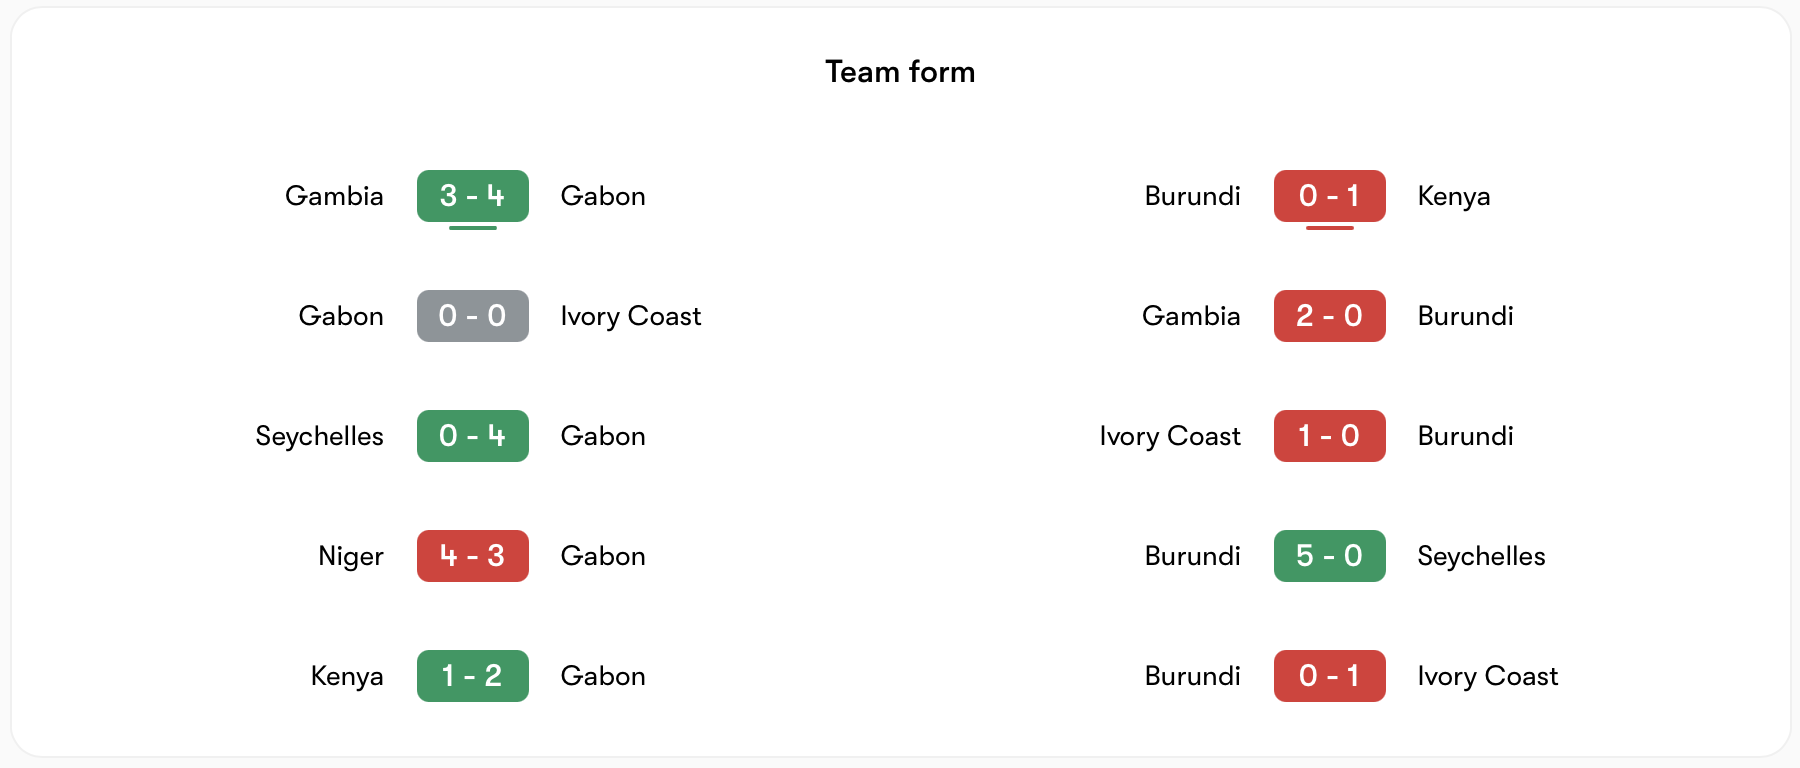Screen dimensions: 1800x768
Task: Click Kenya next to the 1 - 2 score
Action: 346,676
